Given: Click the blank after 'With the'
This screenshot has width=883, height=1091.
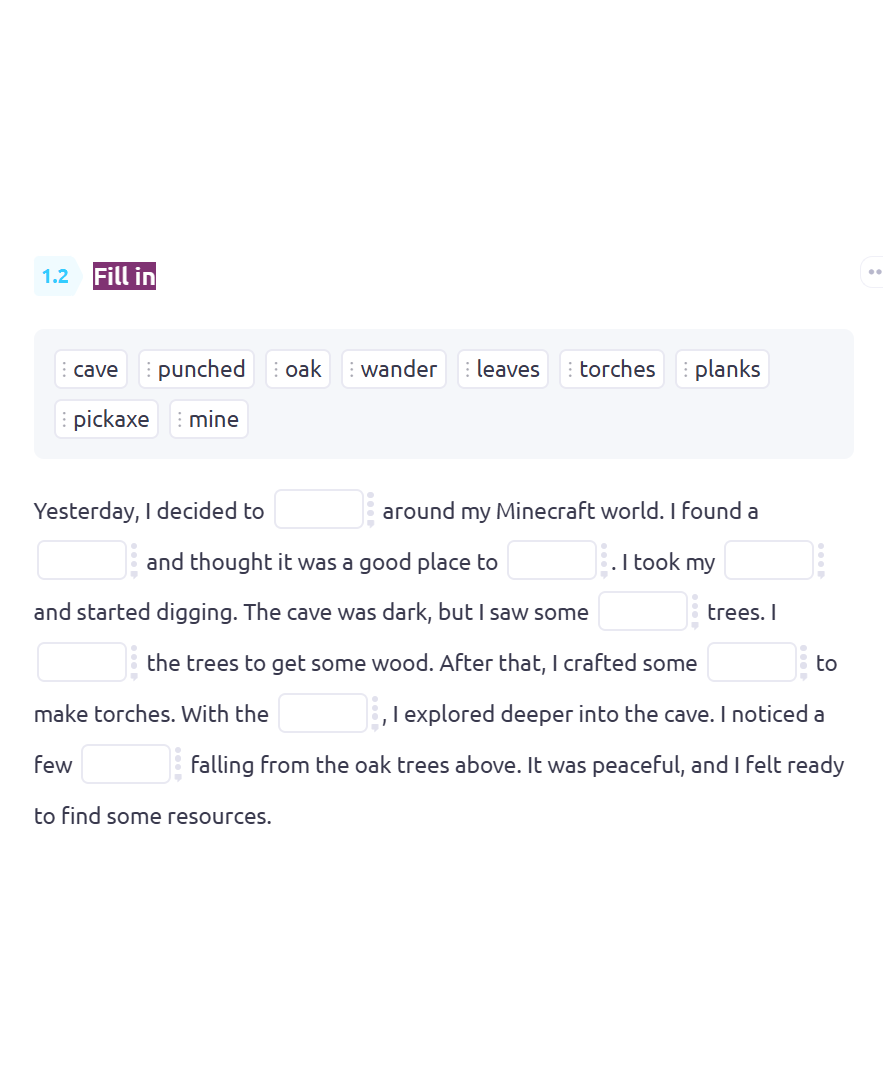Looking at the screenshot, I should [x=323, y=712].
